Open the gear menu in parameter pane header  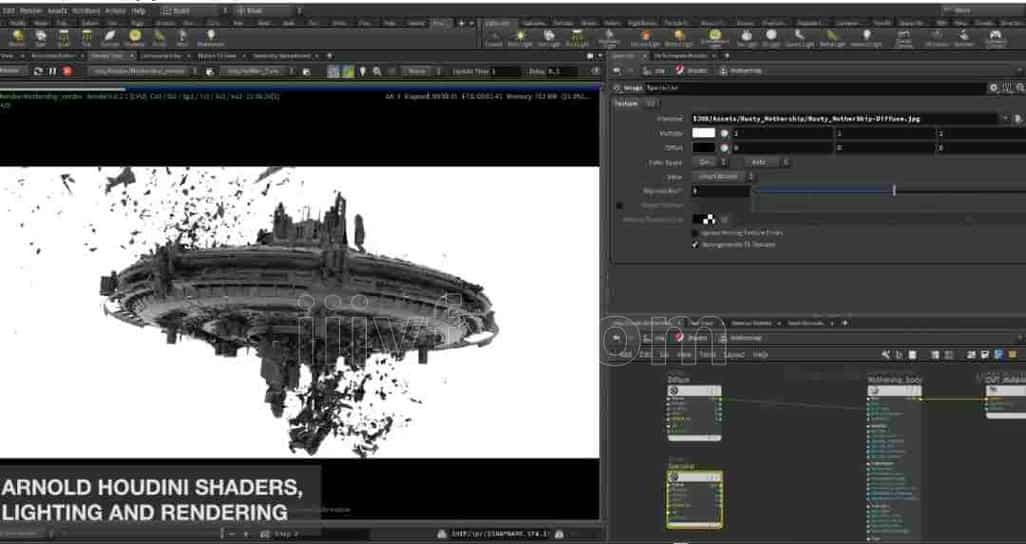tap(994, 87)
